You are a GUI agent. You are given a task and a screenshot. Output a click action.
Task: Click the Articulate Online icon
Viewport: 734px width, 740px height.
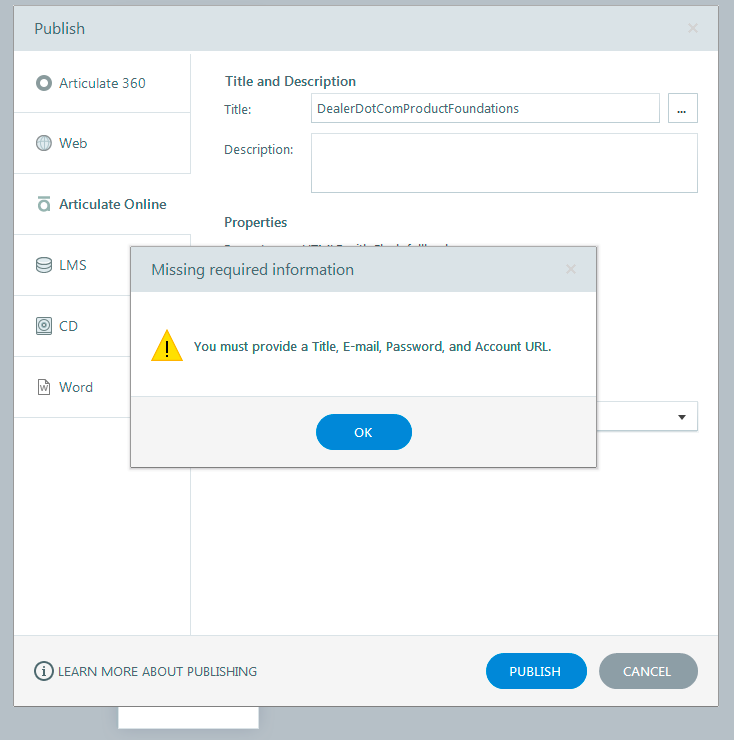[x=43, y=204]
